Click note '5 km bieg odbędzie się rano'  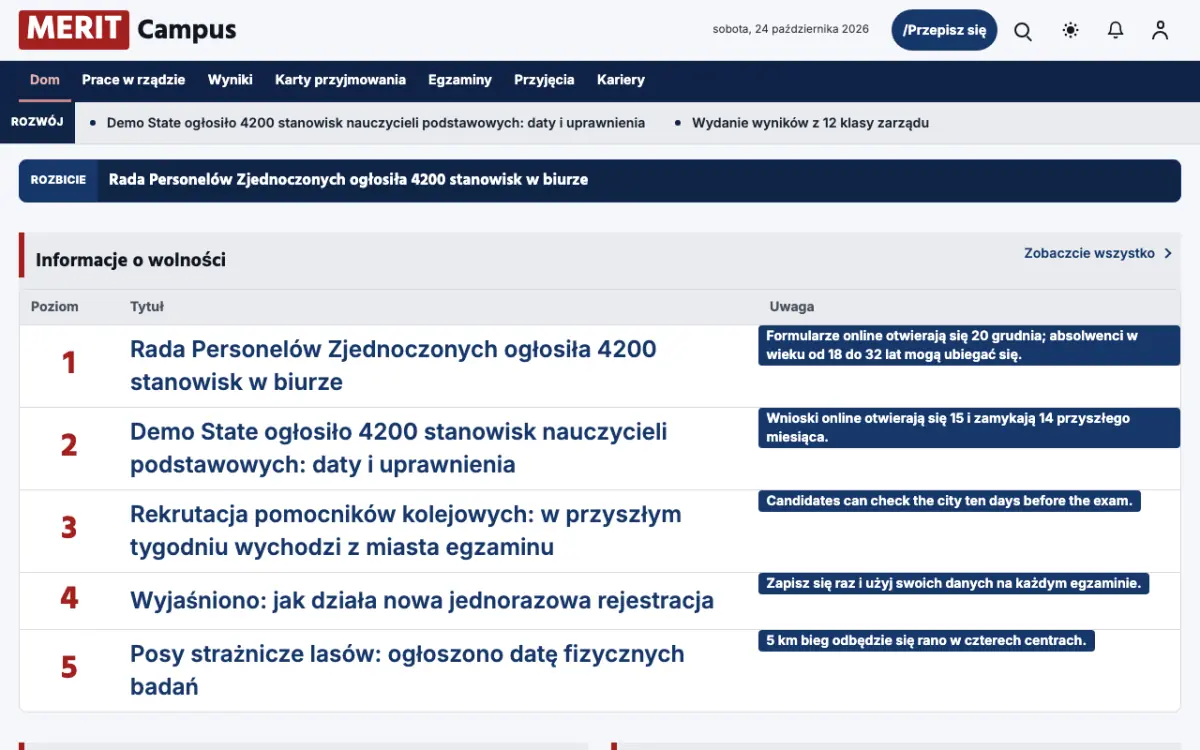[926, 640]
